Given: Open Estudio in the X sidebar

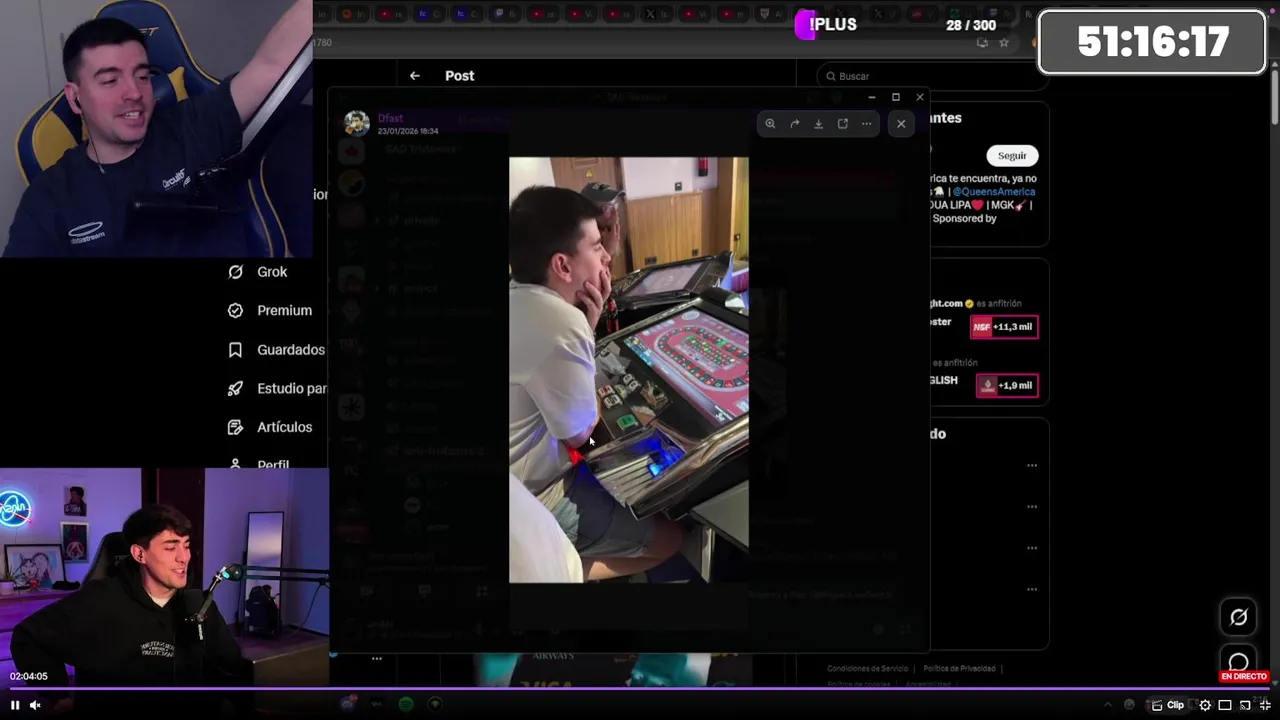Looking at the screenshot, I should point(277,389).
